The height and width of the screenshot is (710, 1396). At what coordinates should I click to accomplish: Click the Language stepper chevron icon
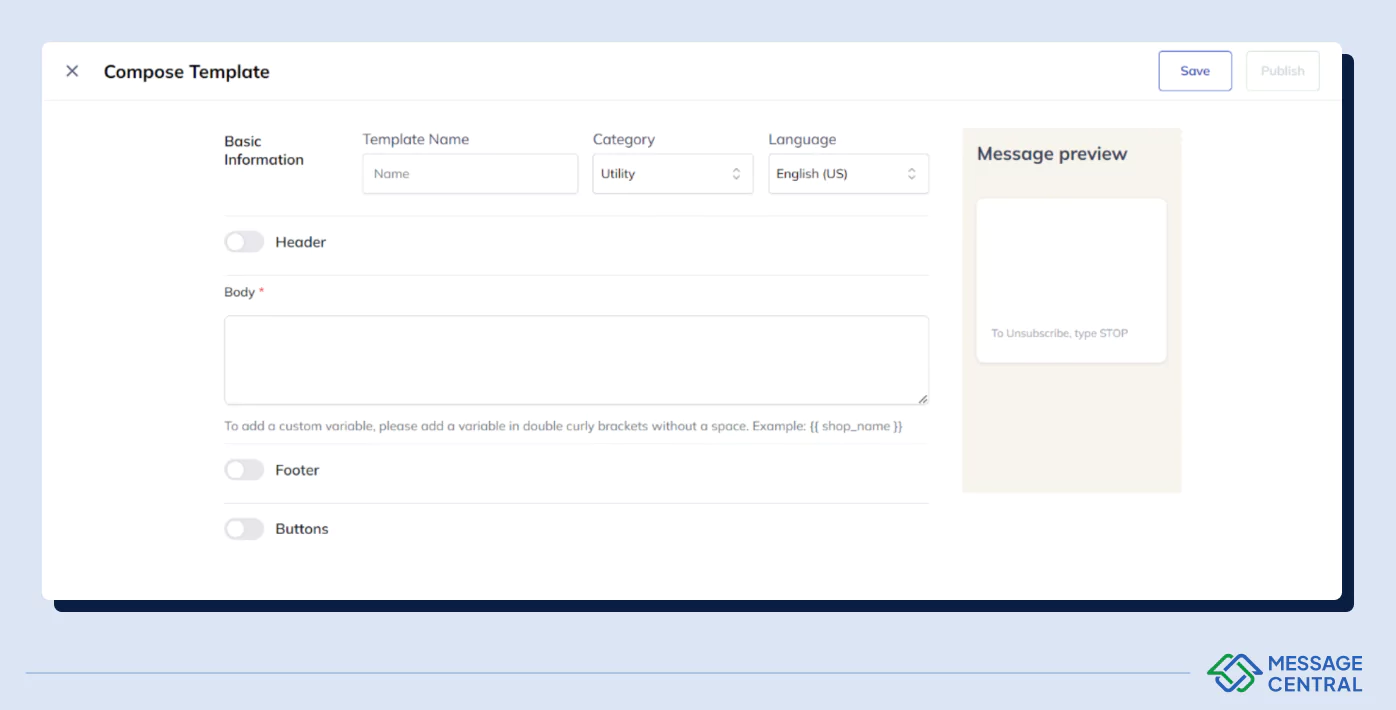tap(911, 173)
